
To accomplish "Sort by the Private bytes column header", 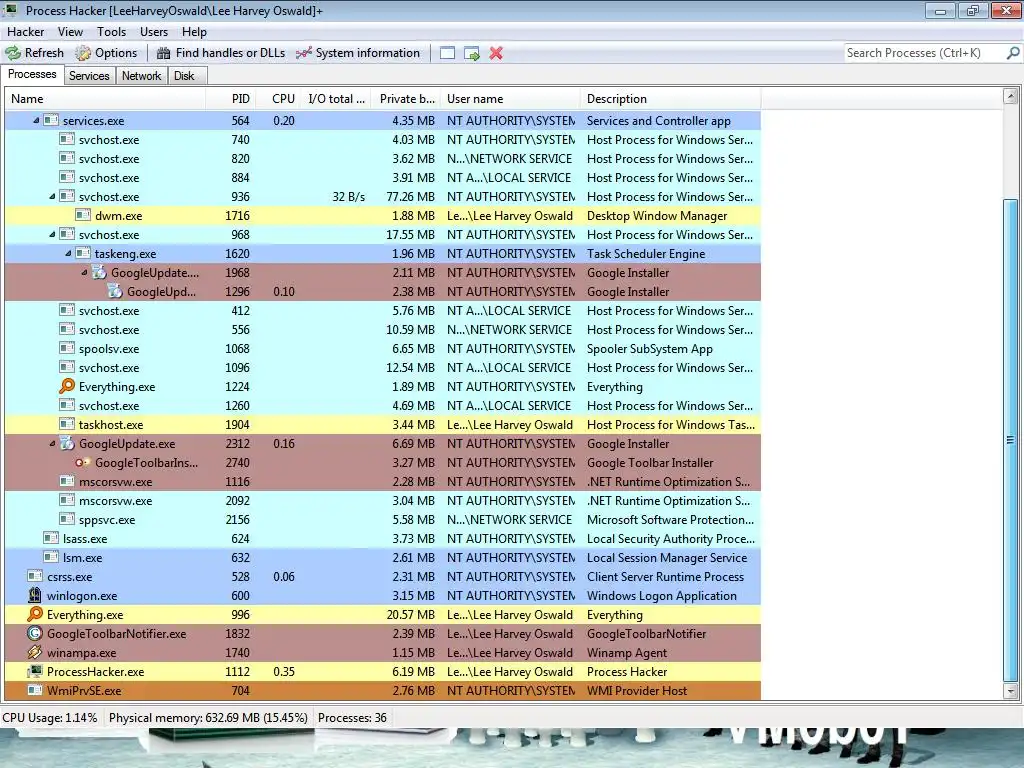I will click(406, 99).
